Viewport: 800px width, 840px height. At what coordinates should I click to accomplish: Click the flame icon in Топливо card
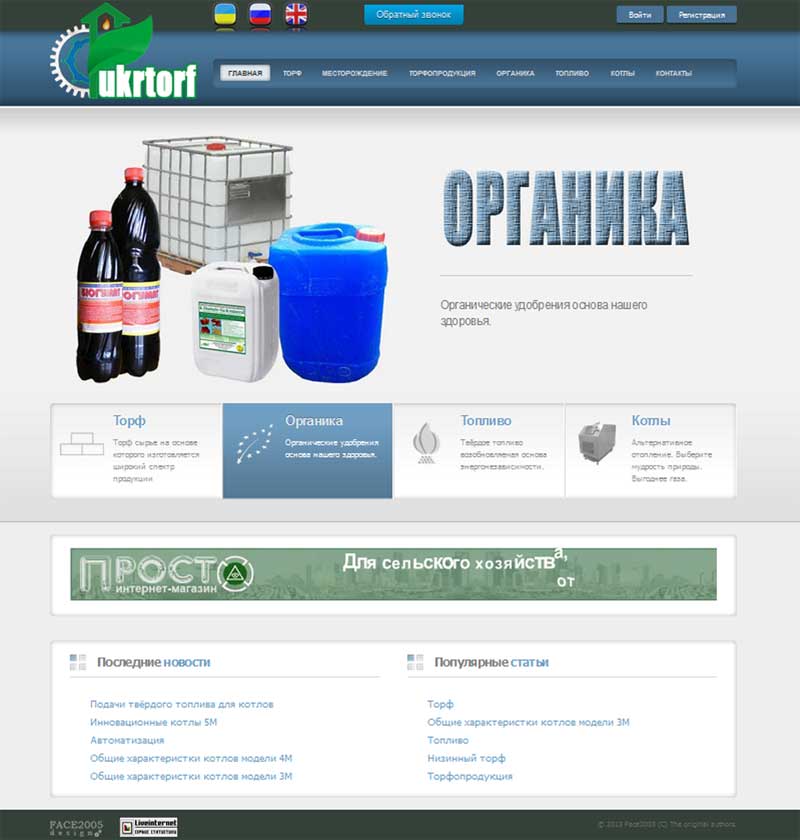click(x=426, y=443)
